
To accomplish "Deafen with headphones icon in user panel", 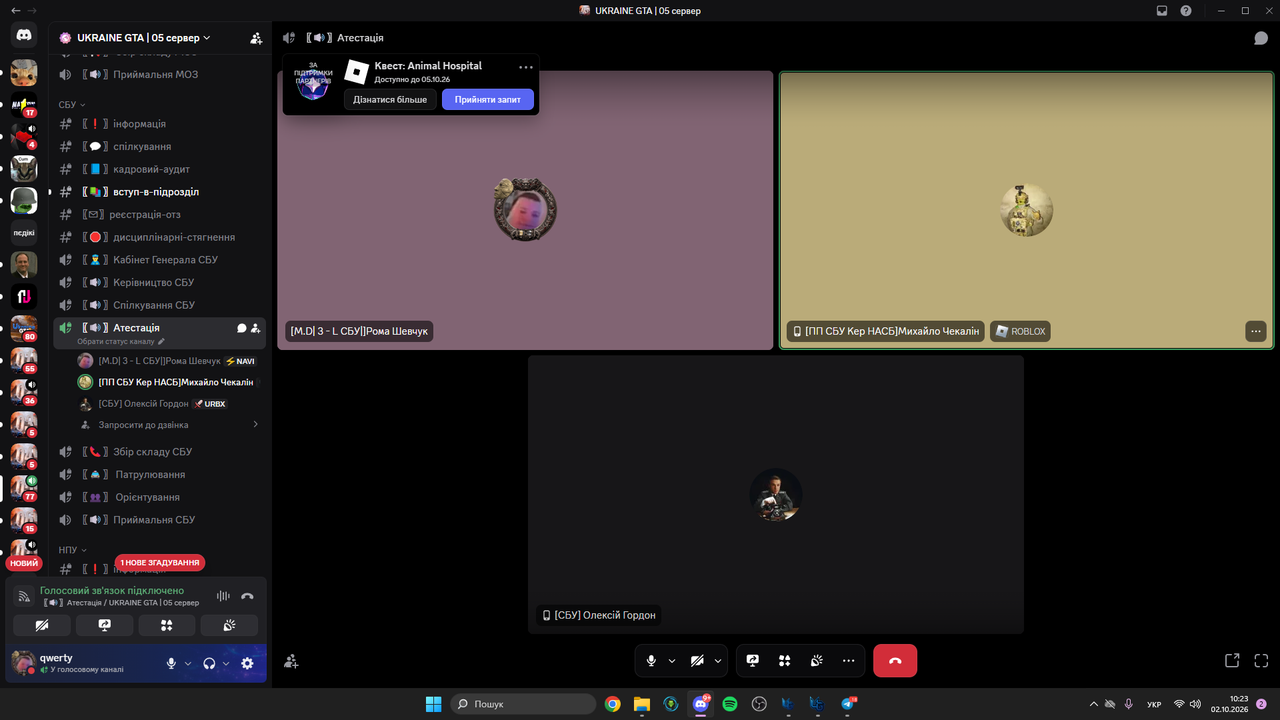I will tap(209, 663).
